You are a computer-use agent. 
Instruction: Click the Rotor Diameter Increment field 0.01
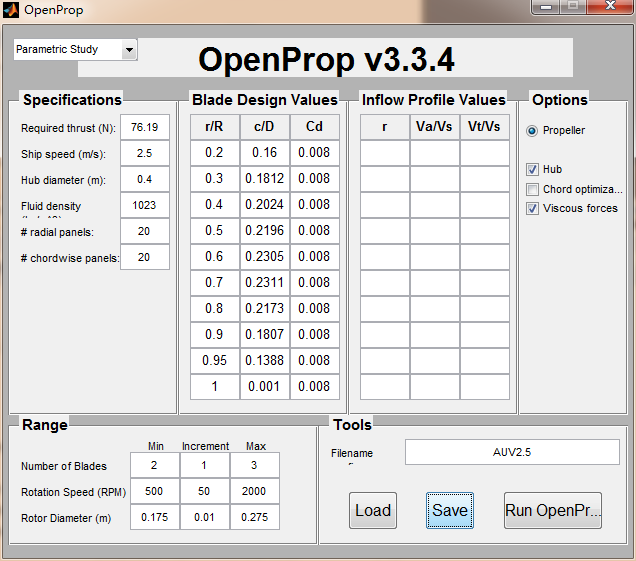pos(205,517)
